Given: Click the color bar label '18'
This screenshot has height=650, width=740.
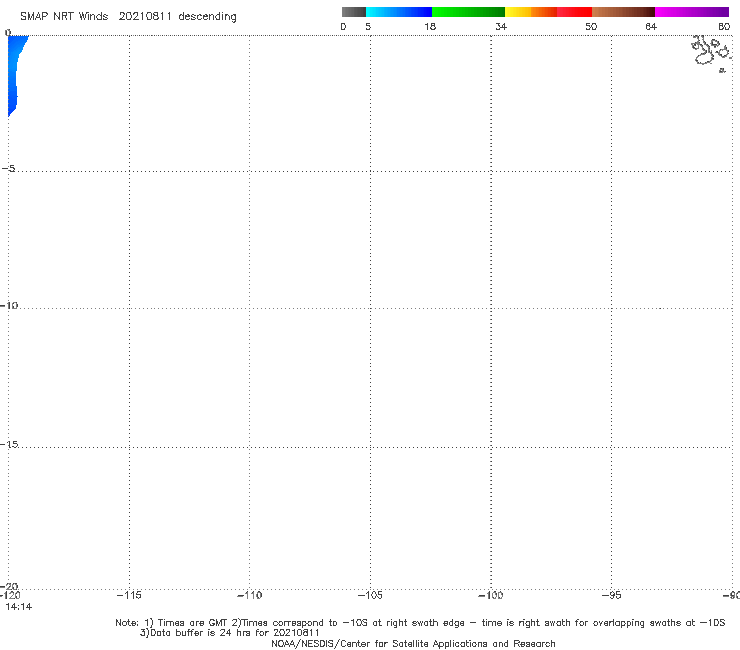Looking at the screenshot, I should (x=430, y=27).
